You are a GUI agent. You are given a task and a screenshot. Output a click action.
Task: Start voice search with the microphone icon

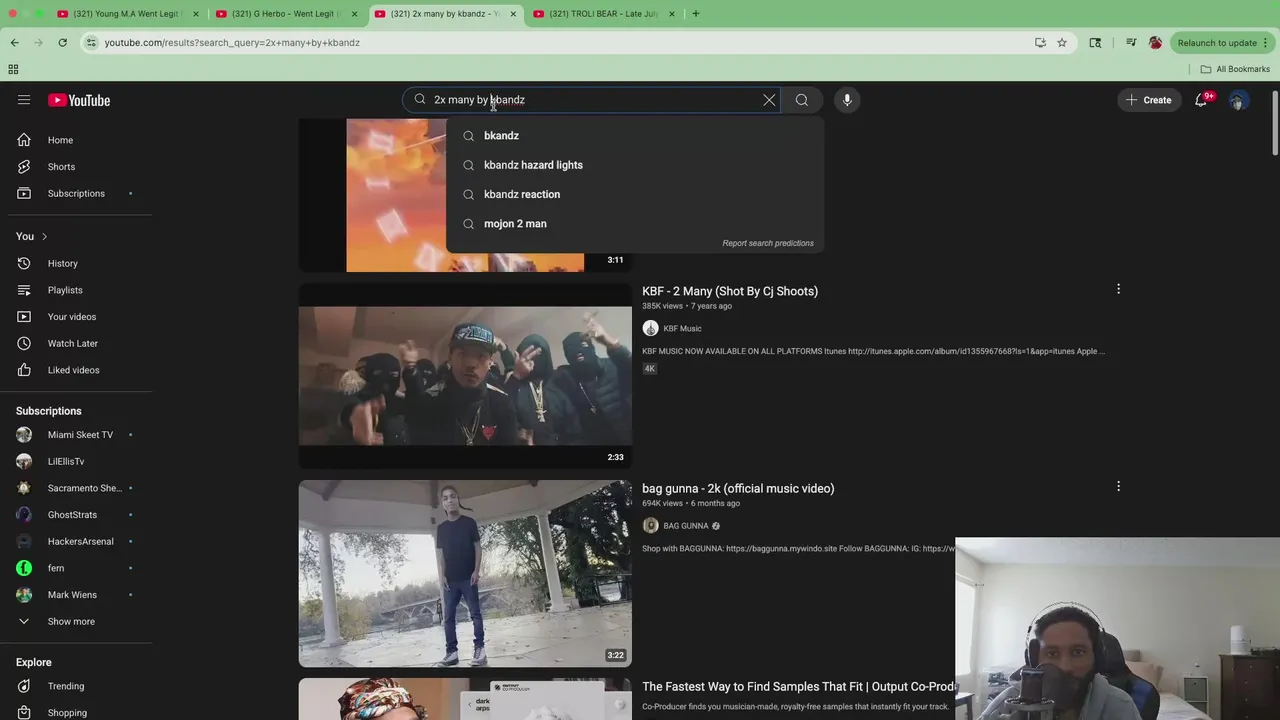847,100
